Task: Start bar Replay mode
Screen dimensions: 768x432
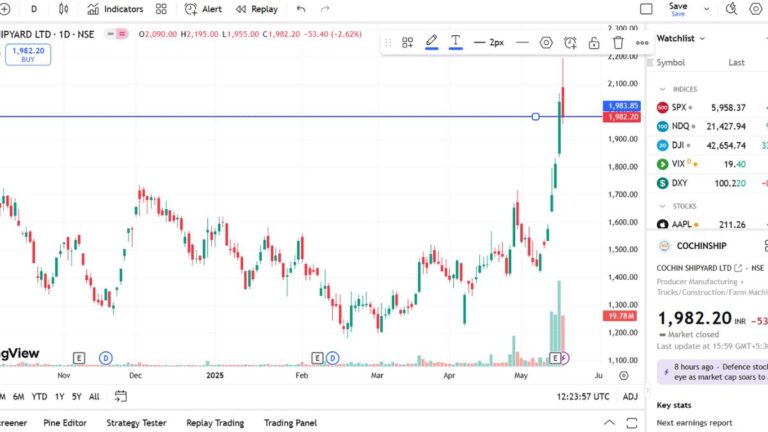Action: pyautogui.click(x=256, y=9)
